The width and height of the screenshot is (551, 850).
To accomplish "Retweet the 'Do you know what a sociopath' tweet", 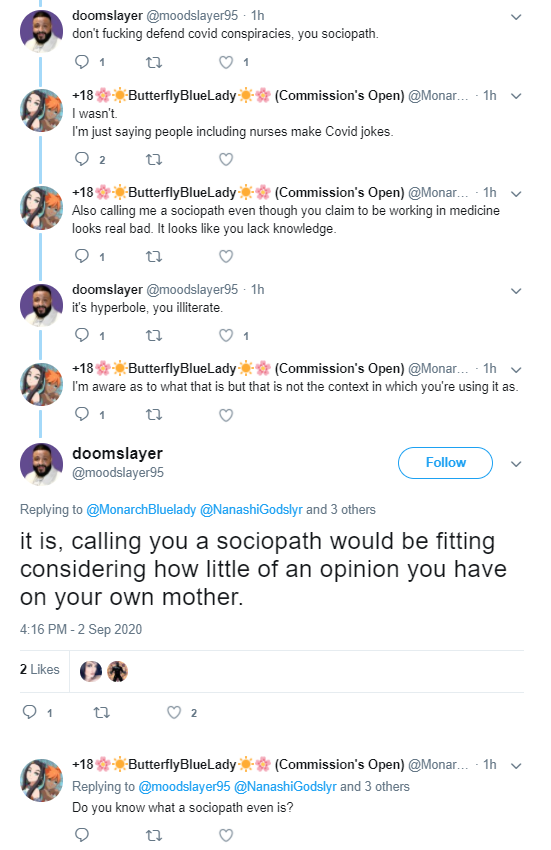I will coord(154,835).
